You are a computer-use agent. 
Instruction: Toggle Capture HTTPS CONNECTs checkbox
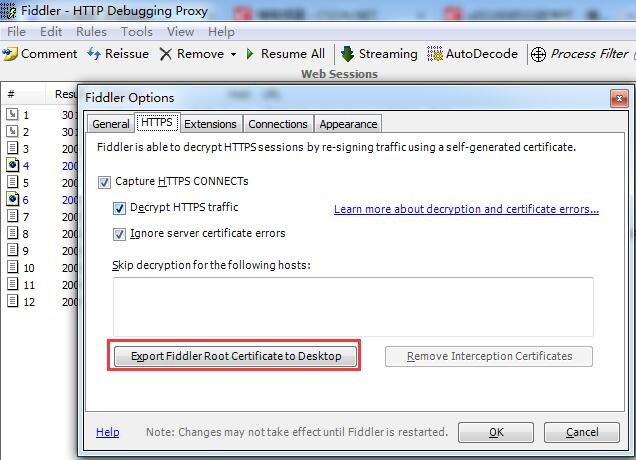click(104, 182)
